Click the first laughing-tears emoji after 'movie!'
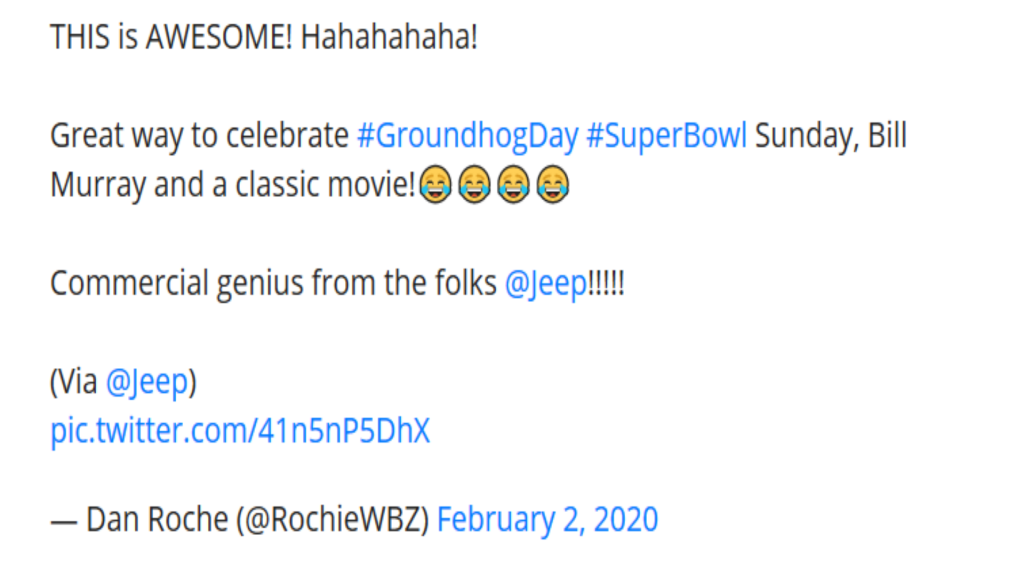 [436, 185]
